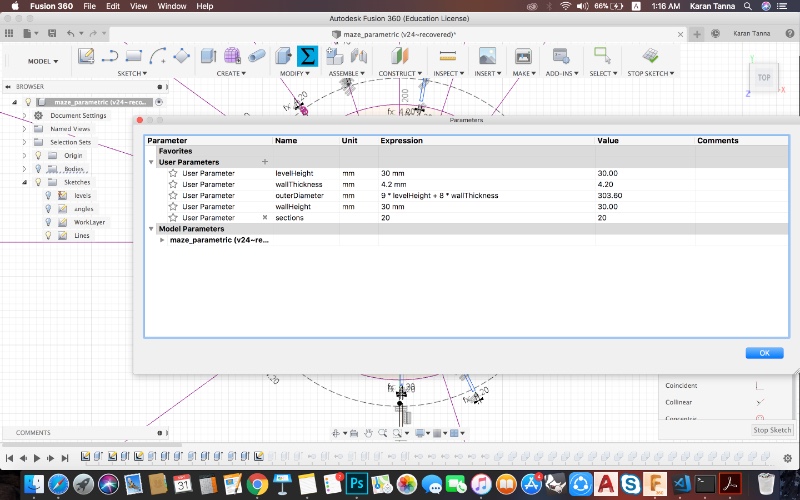Click the Stop Sketch toolbar icon
Image resolution: width=800 pixels, height=500 pixels.
click(650, 56)
